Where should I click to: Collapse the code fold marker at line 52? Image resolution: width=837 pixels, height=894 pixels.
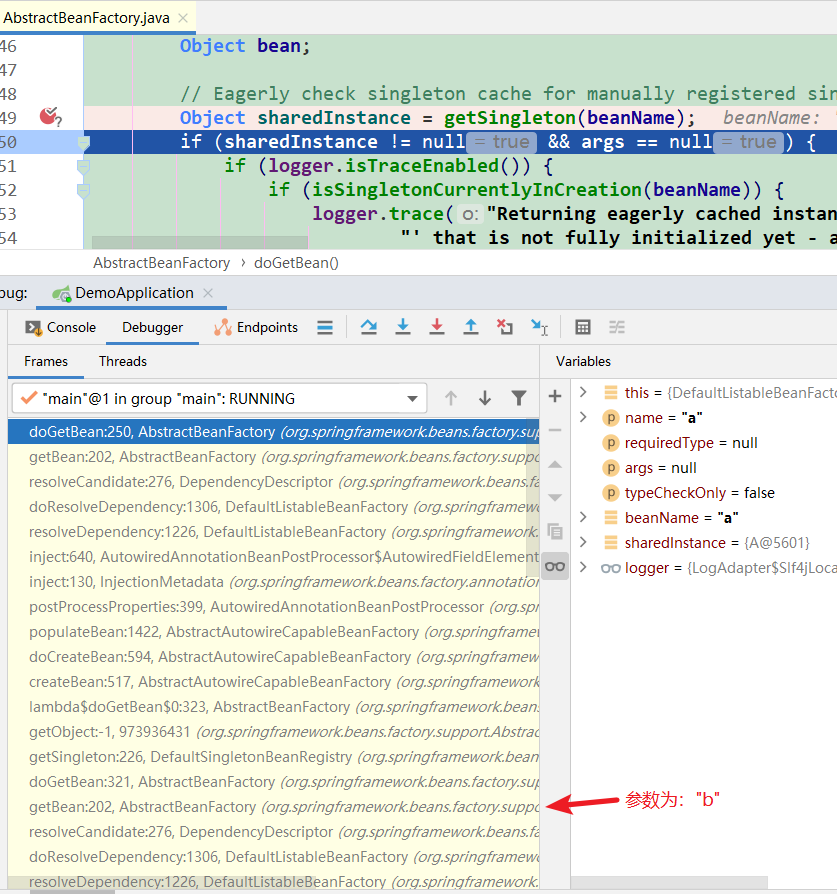tap(83, 190)
